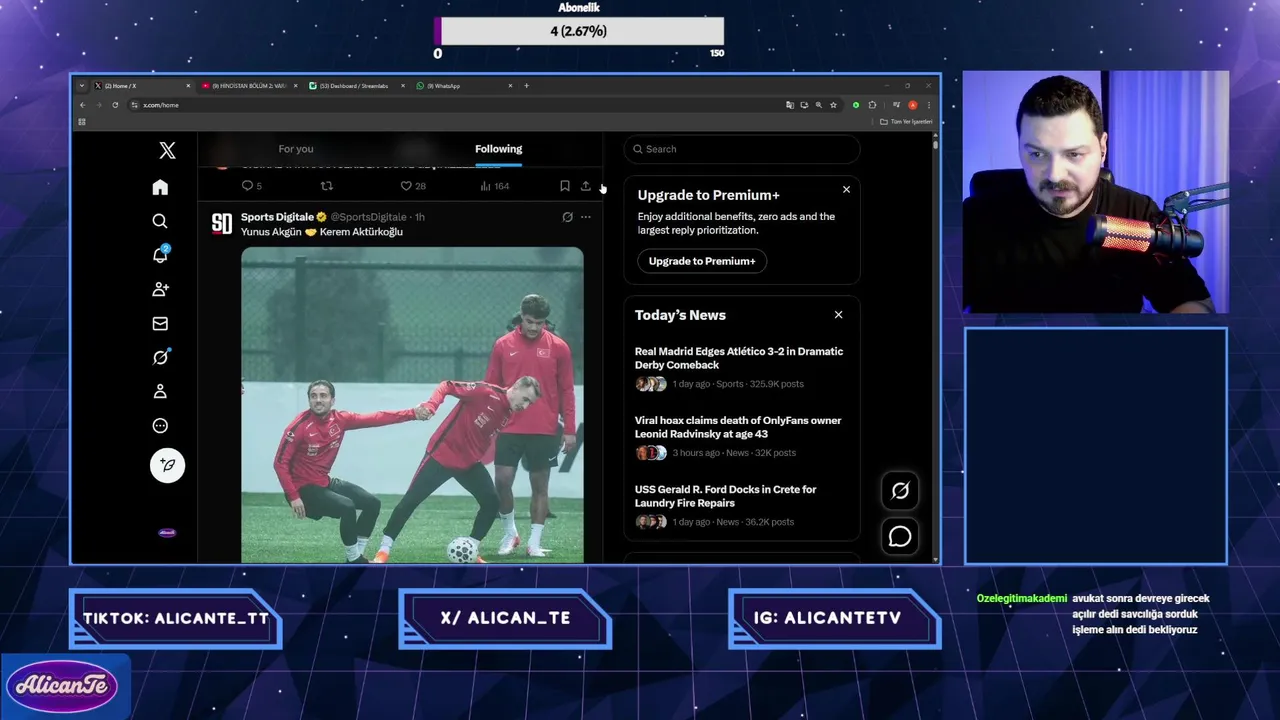Click the Abonelik 4 (2.67%) progress bar
The height and width of the screenshot is (720, 1280).
579,31
